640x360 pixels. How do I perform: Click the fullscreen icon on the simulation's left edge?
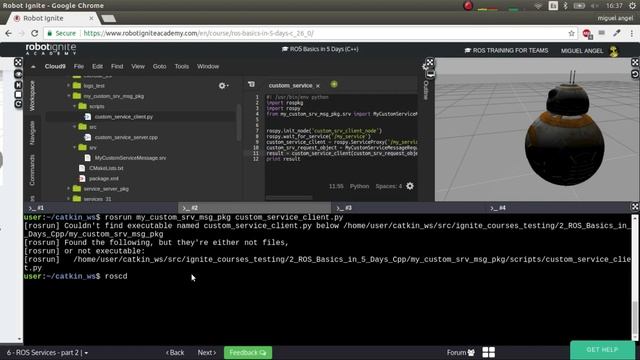click(x=430, y=62)
